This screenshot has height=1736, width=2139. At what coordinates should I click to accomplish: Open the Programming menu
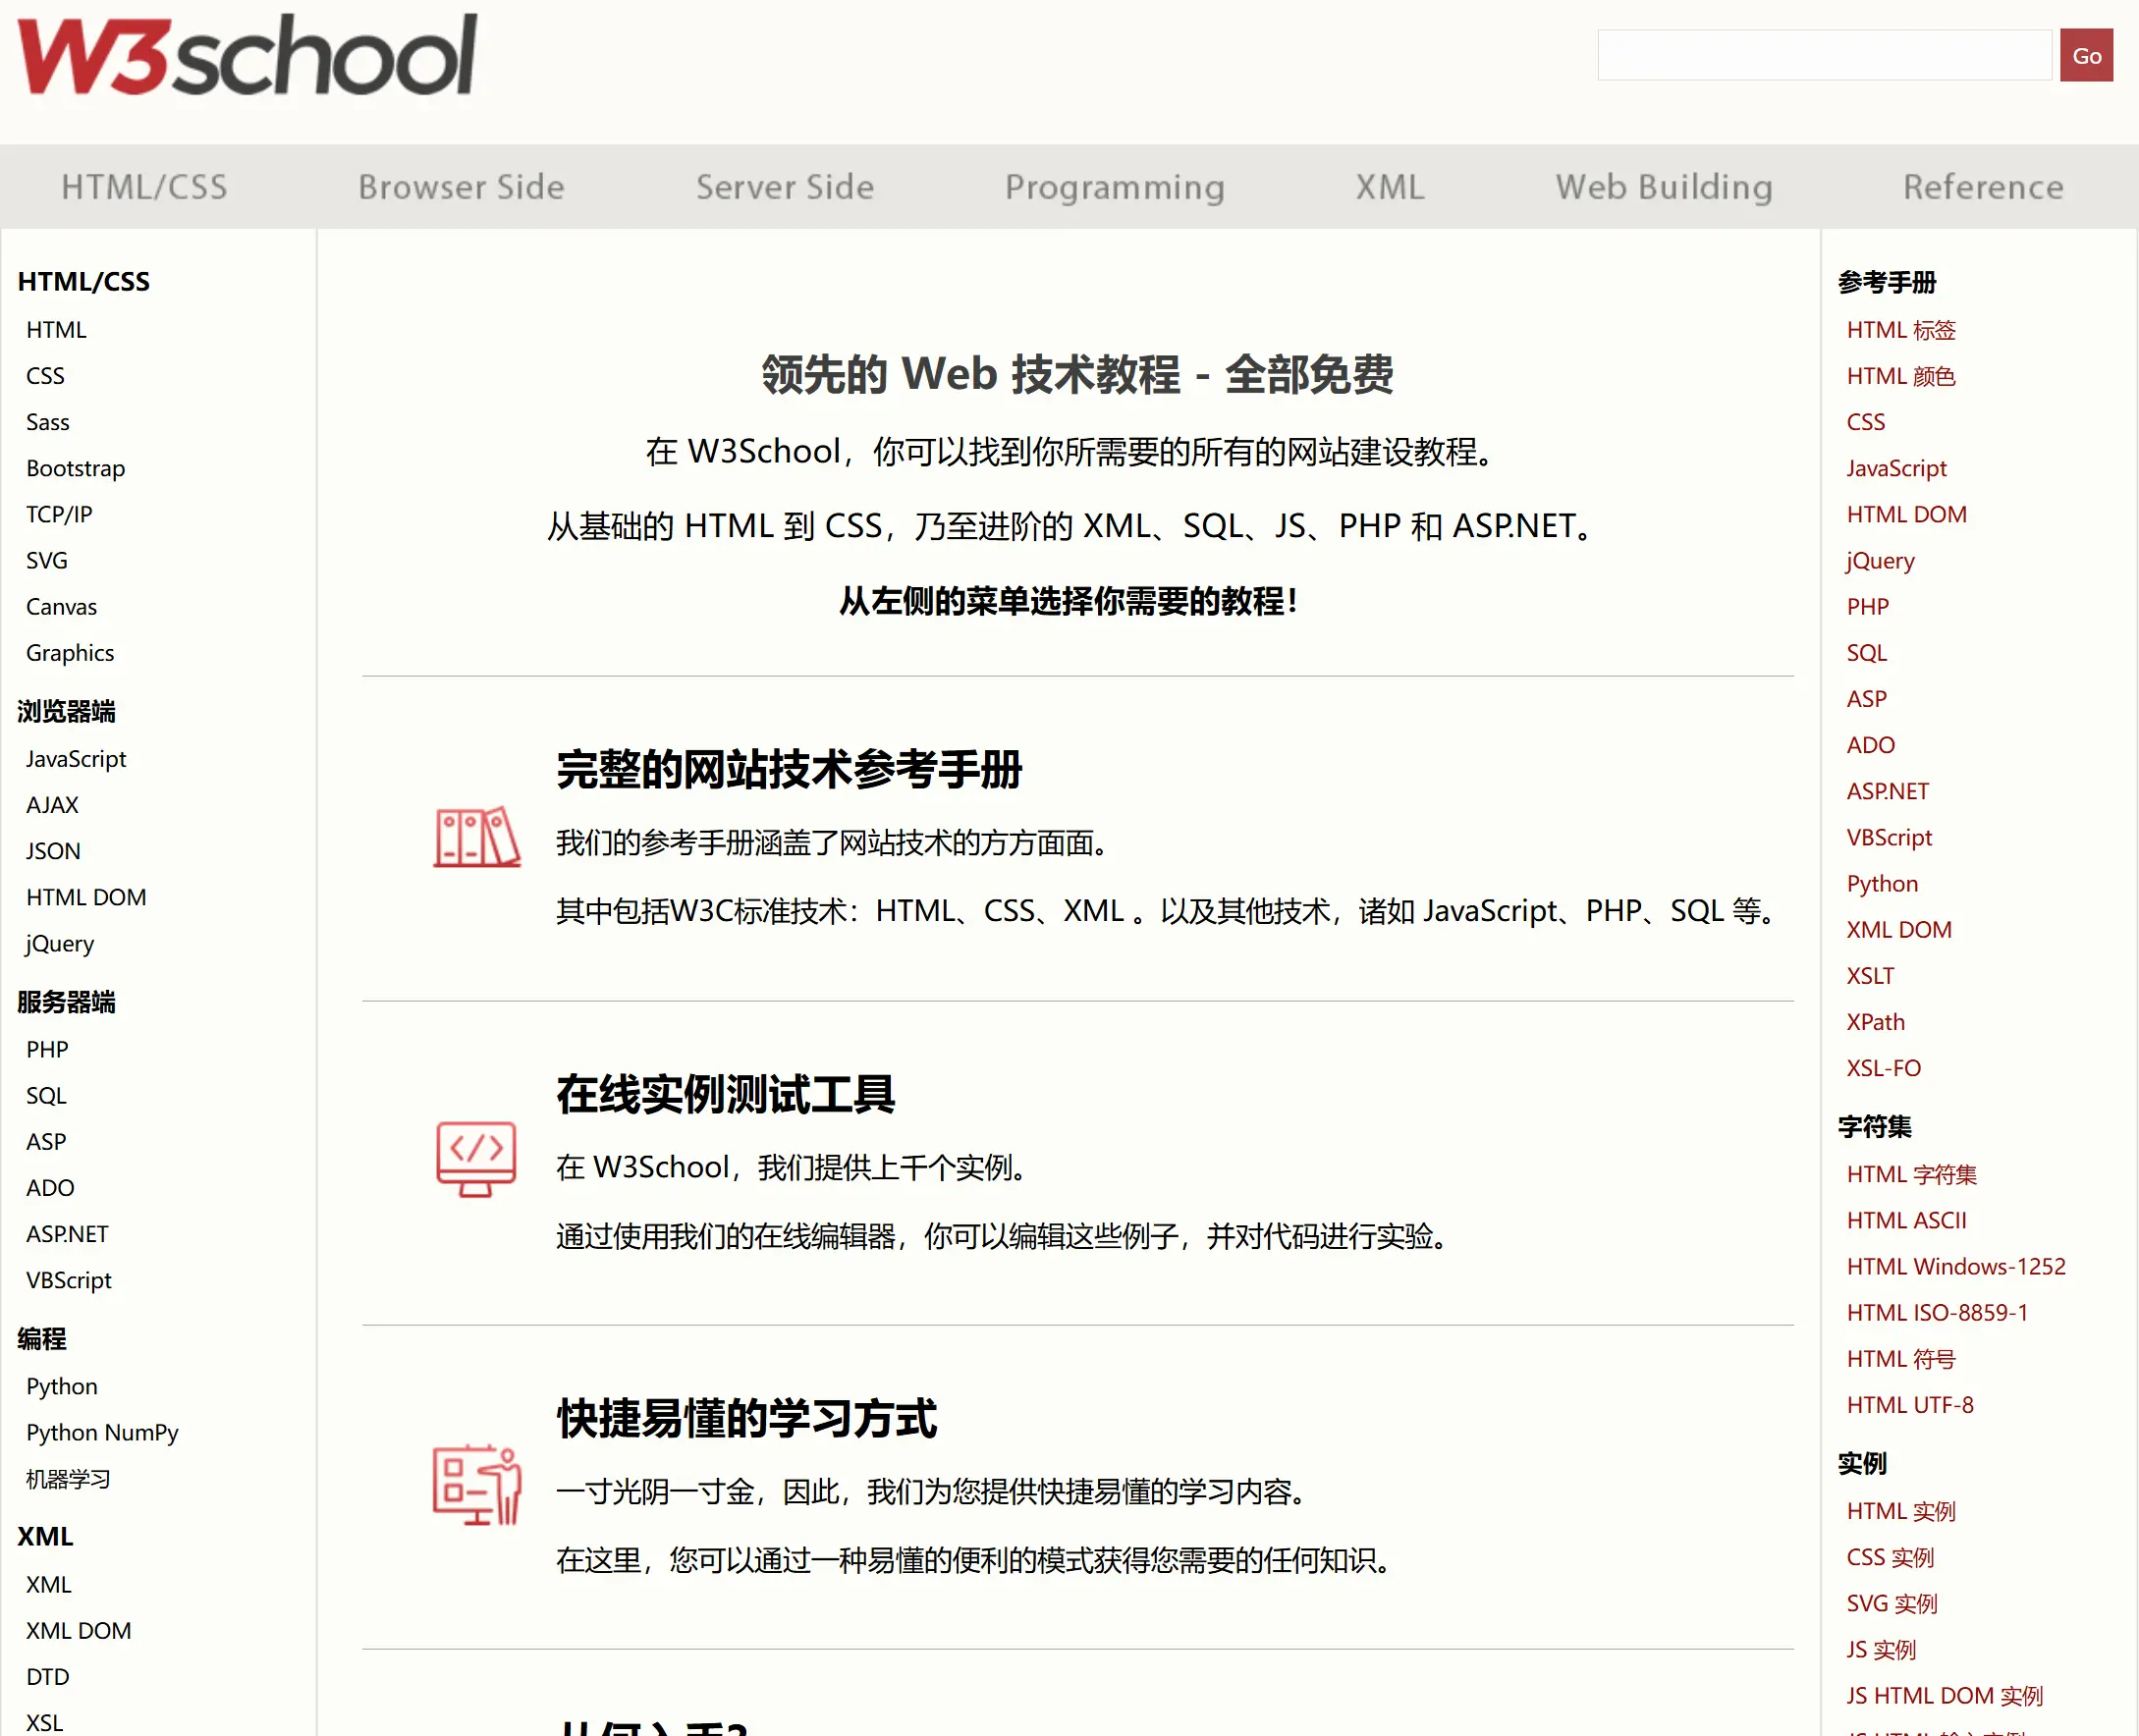(x=1115, y=187)
